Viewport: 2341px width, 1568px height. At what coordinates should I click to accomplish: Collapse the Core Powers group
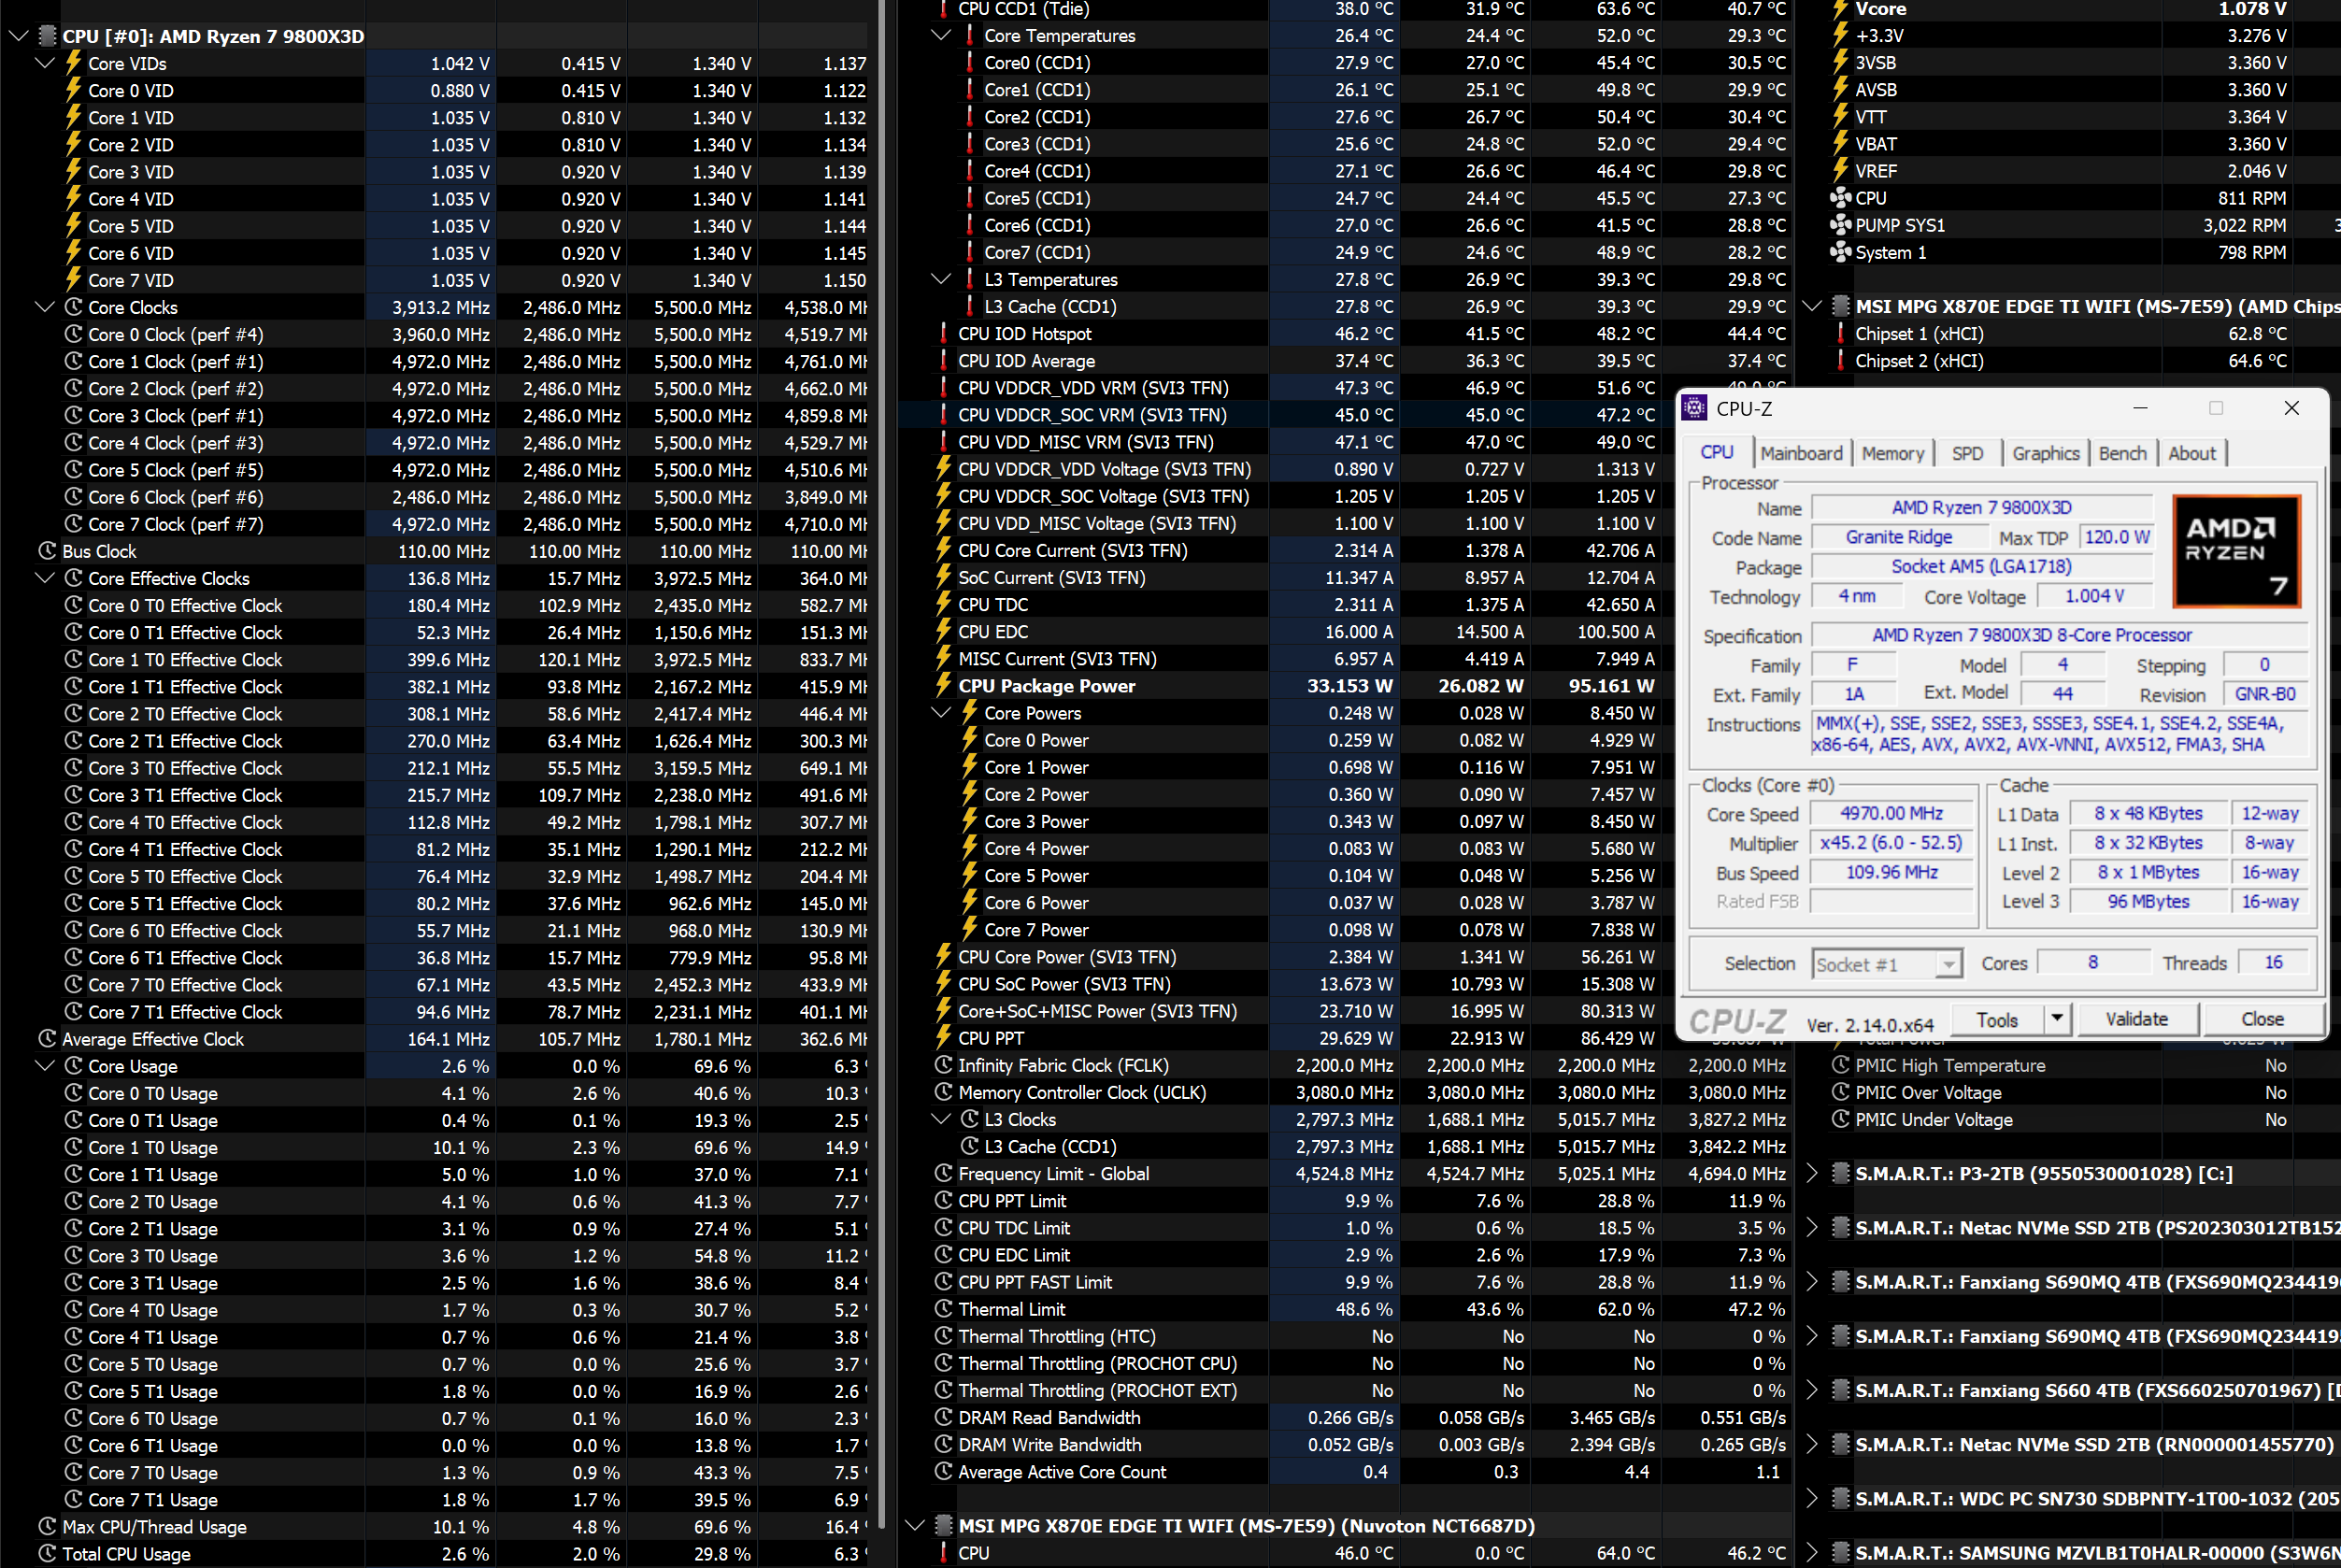941,713
